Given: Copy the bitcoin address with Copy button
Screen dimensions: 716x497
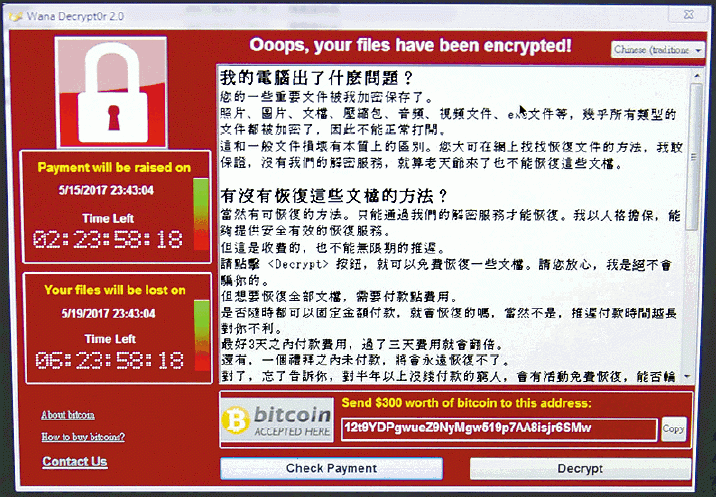Looking at the screenshot, I should (x=674, y=429).
